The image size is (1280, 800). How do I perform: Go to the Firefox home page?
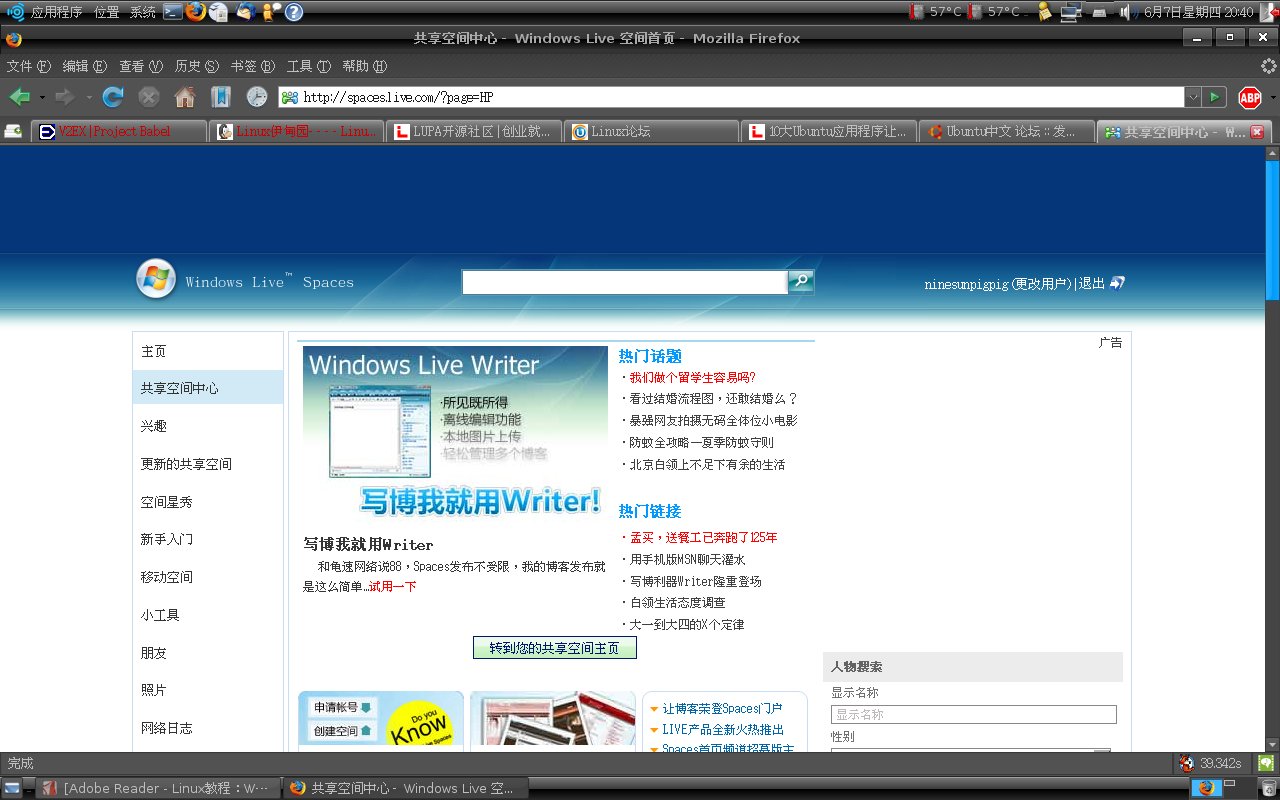point(185,97)
